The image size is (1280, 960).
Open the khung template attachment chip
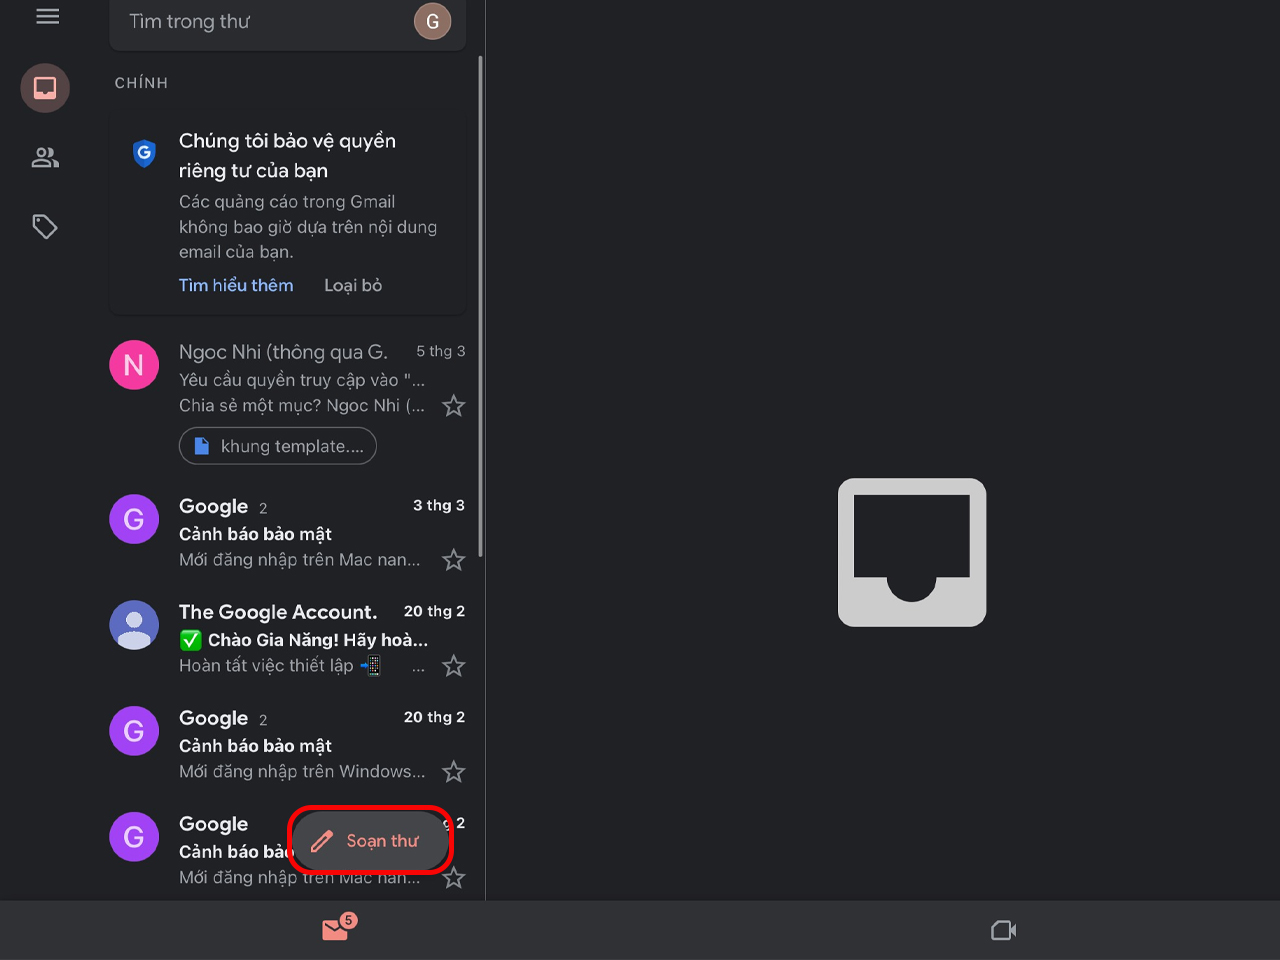[x=278, y=446]
